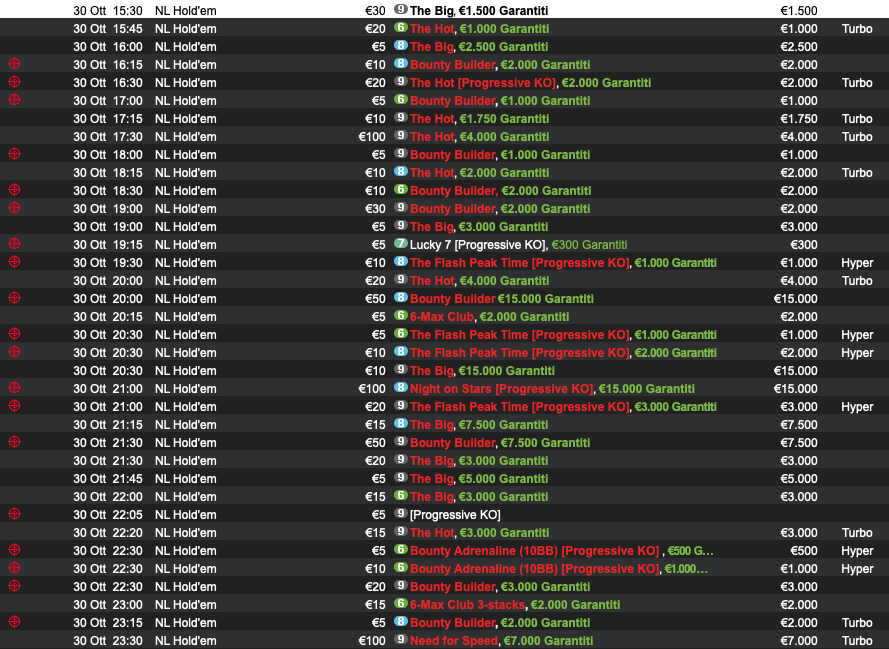Screen dimensions: 889x649
Task: Open The Hot [Progressive KO], €2.000 Garantiti
Action: [x=530, y=83]
